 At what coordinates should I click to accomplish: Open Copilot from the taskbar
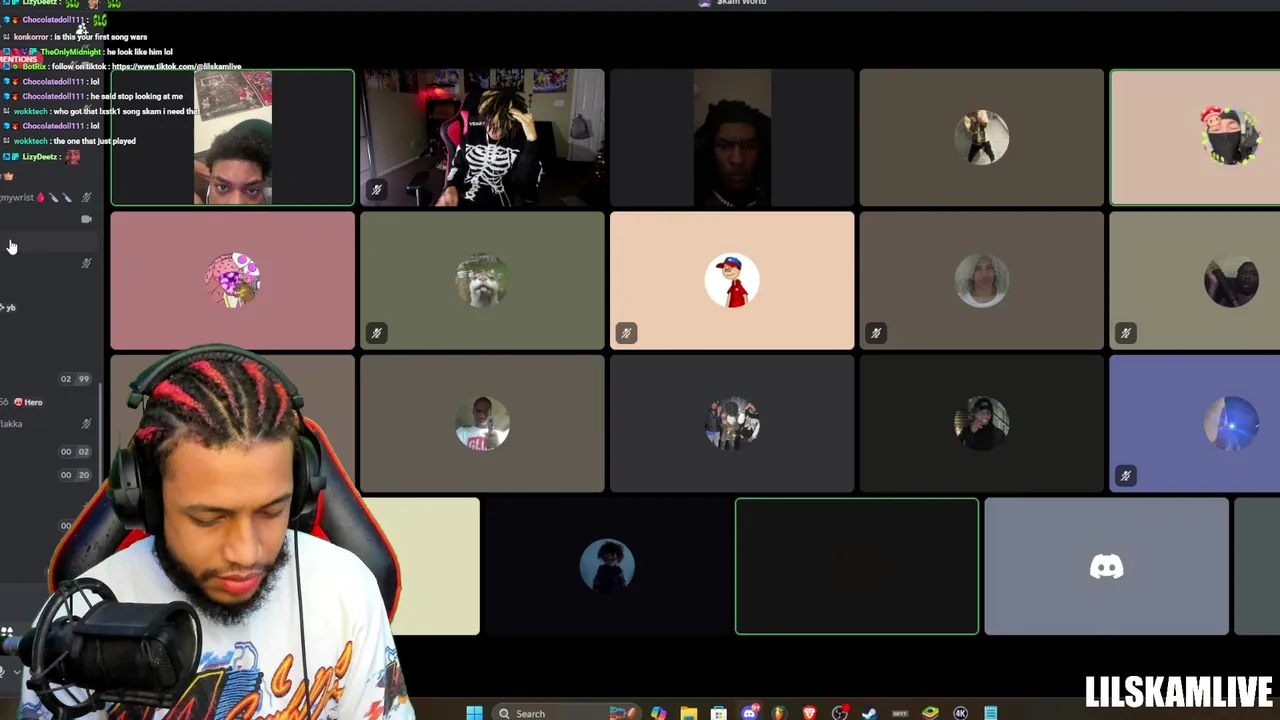(659, 713)
